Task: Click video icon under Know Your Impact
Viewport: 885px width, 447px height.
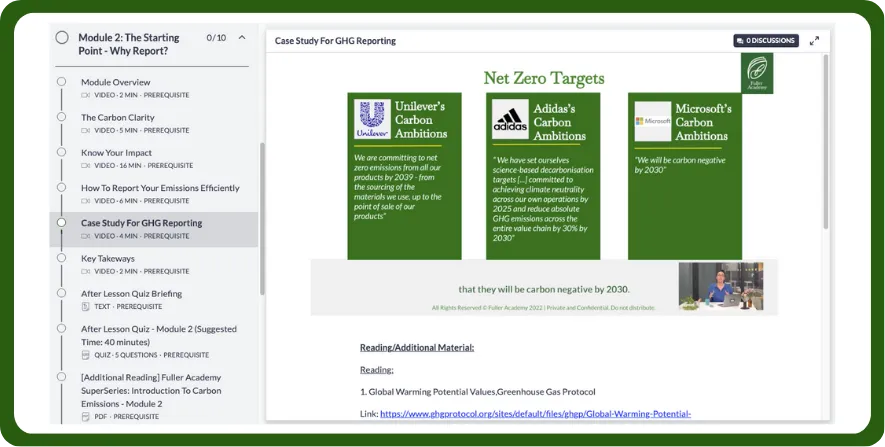Action: (x=86, y=166)
